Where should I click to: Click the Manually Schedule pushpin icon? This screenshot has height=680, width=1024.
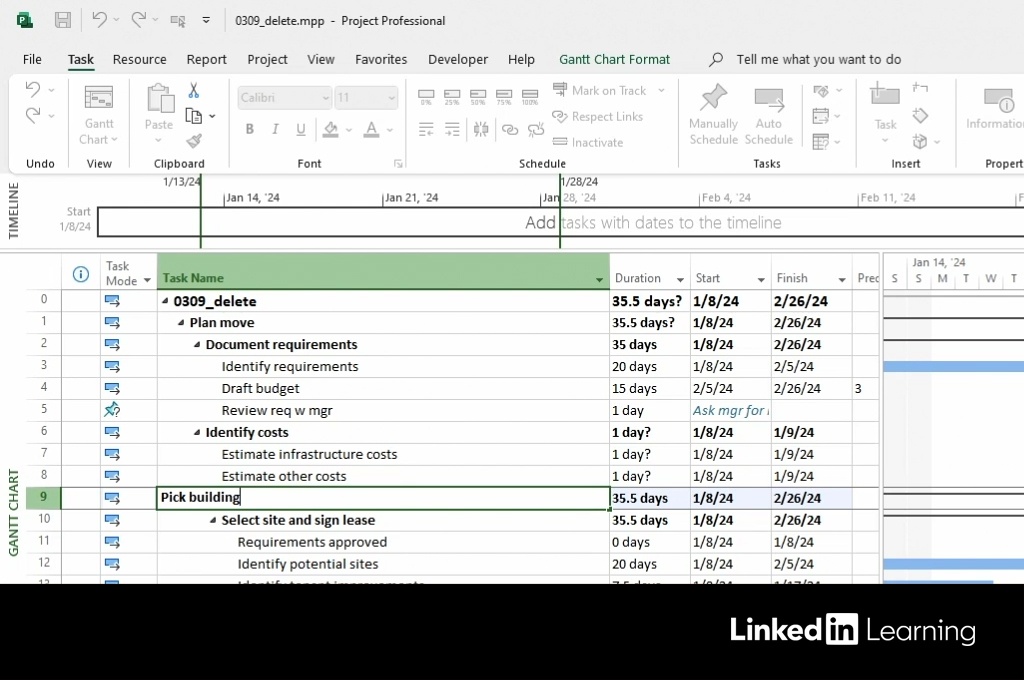[713, 98]
